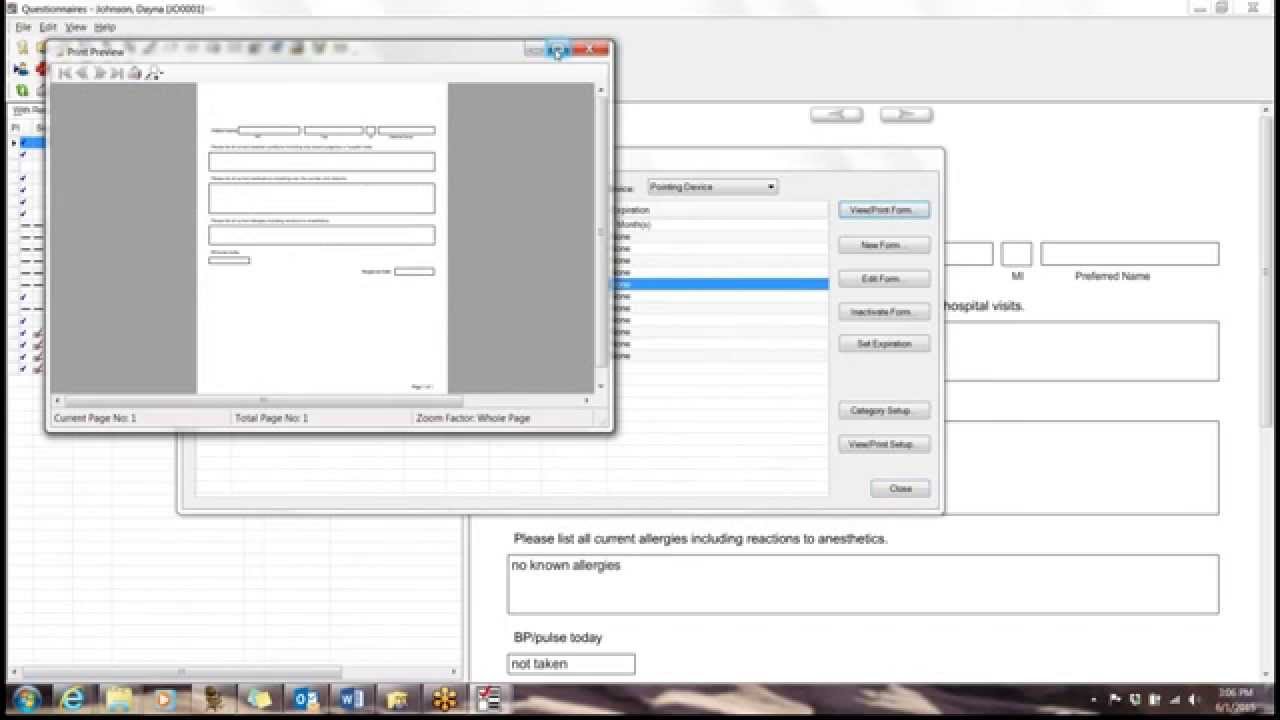This screenshot has width=1280, height=720.
Task: Click the Expiration column header
Action: pyautogui.click(x=720, y=210)
